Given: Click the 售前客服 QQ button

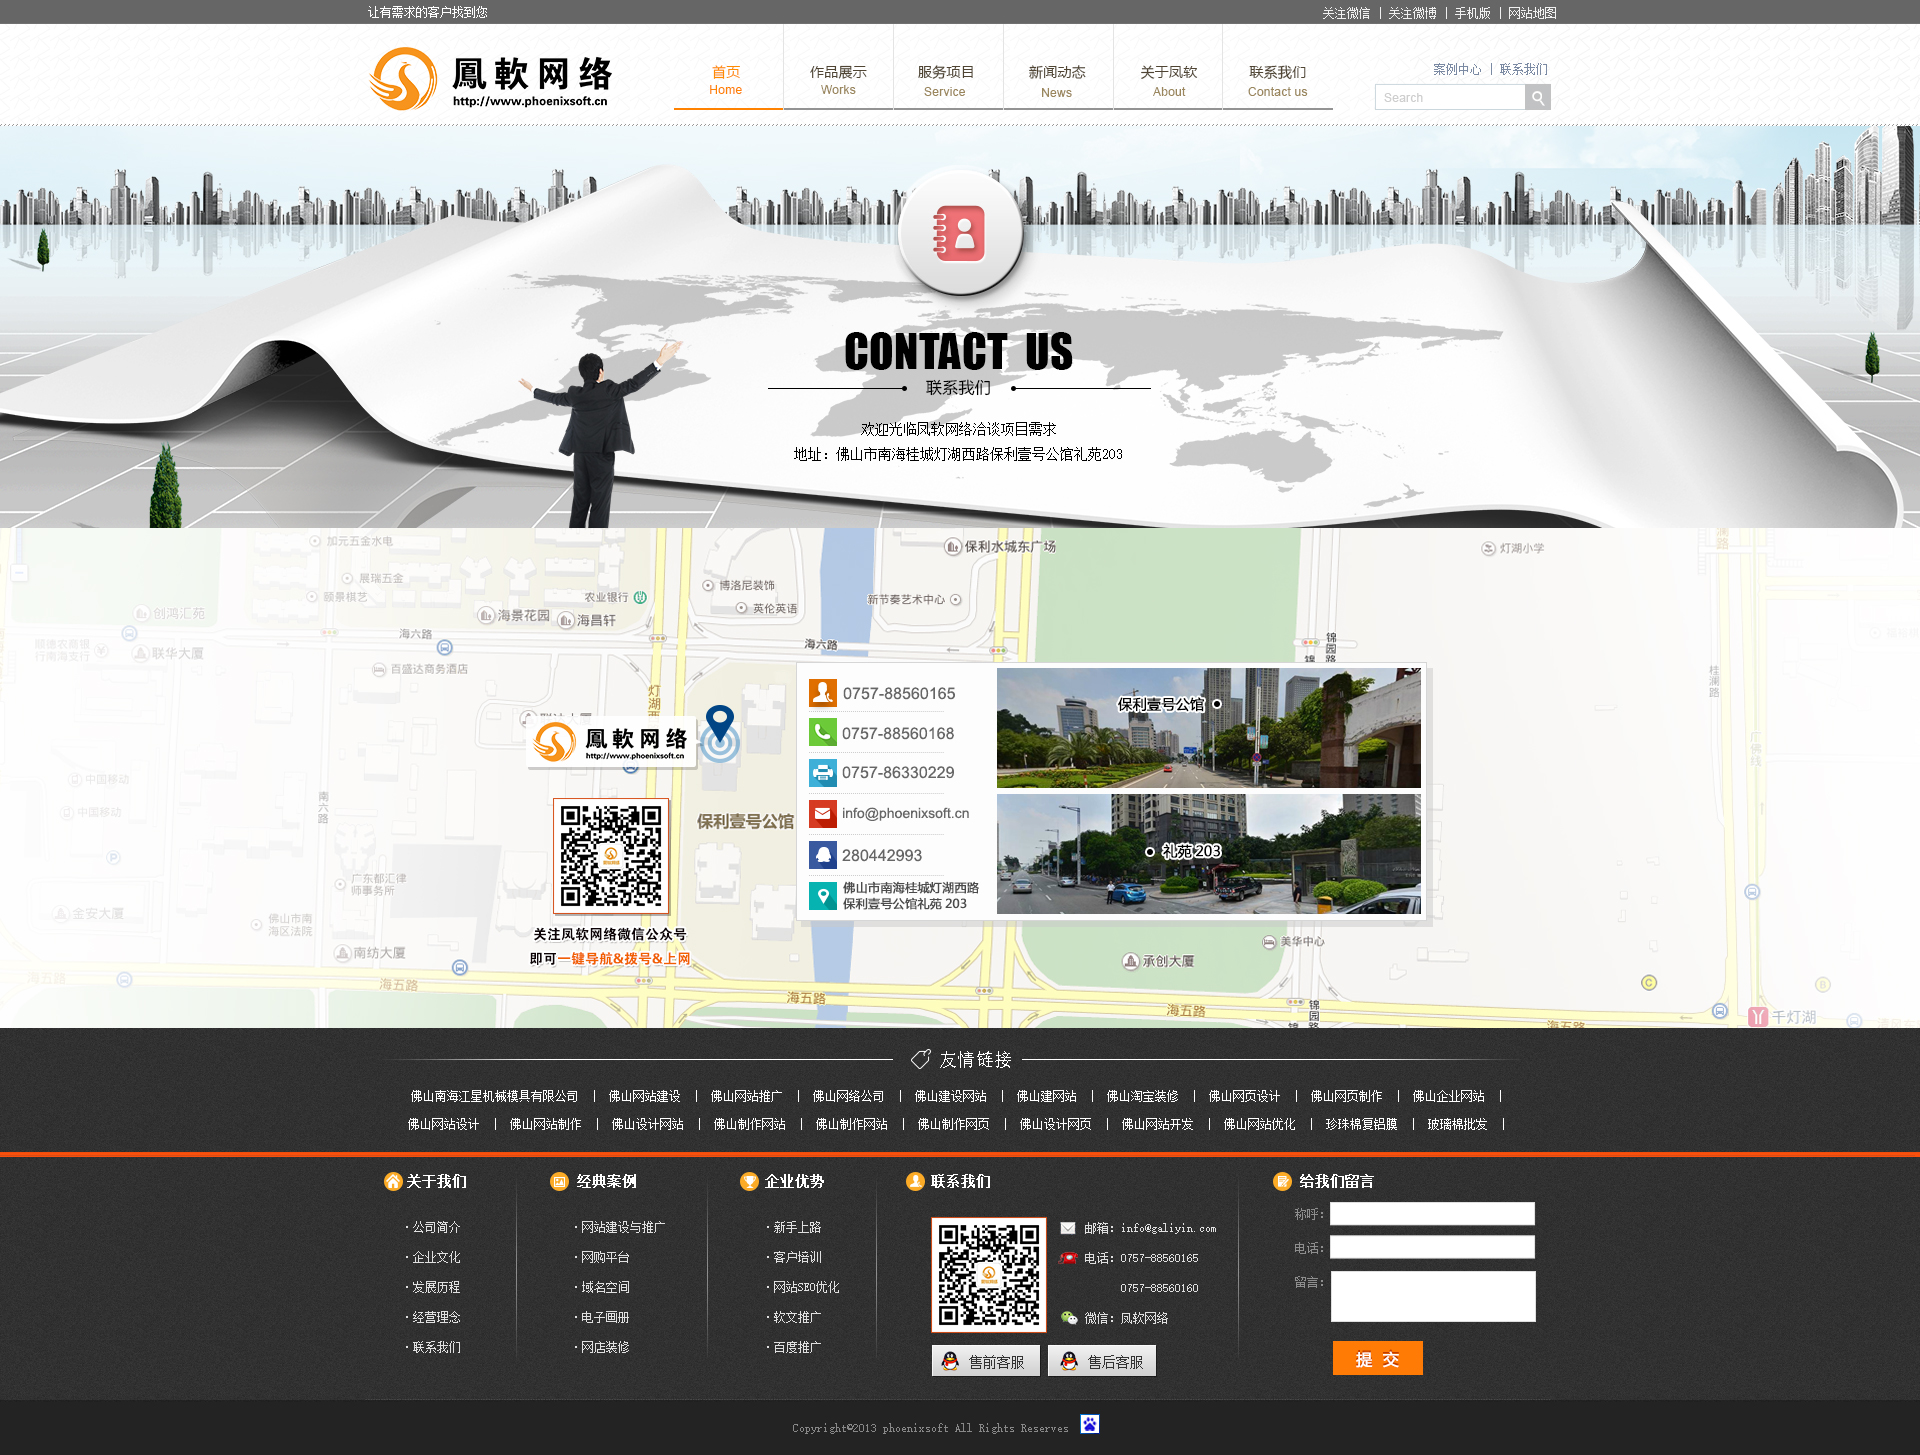Looking at the screenshot, I should 985,1361.
